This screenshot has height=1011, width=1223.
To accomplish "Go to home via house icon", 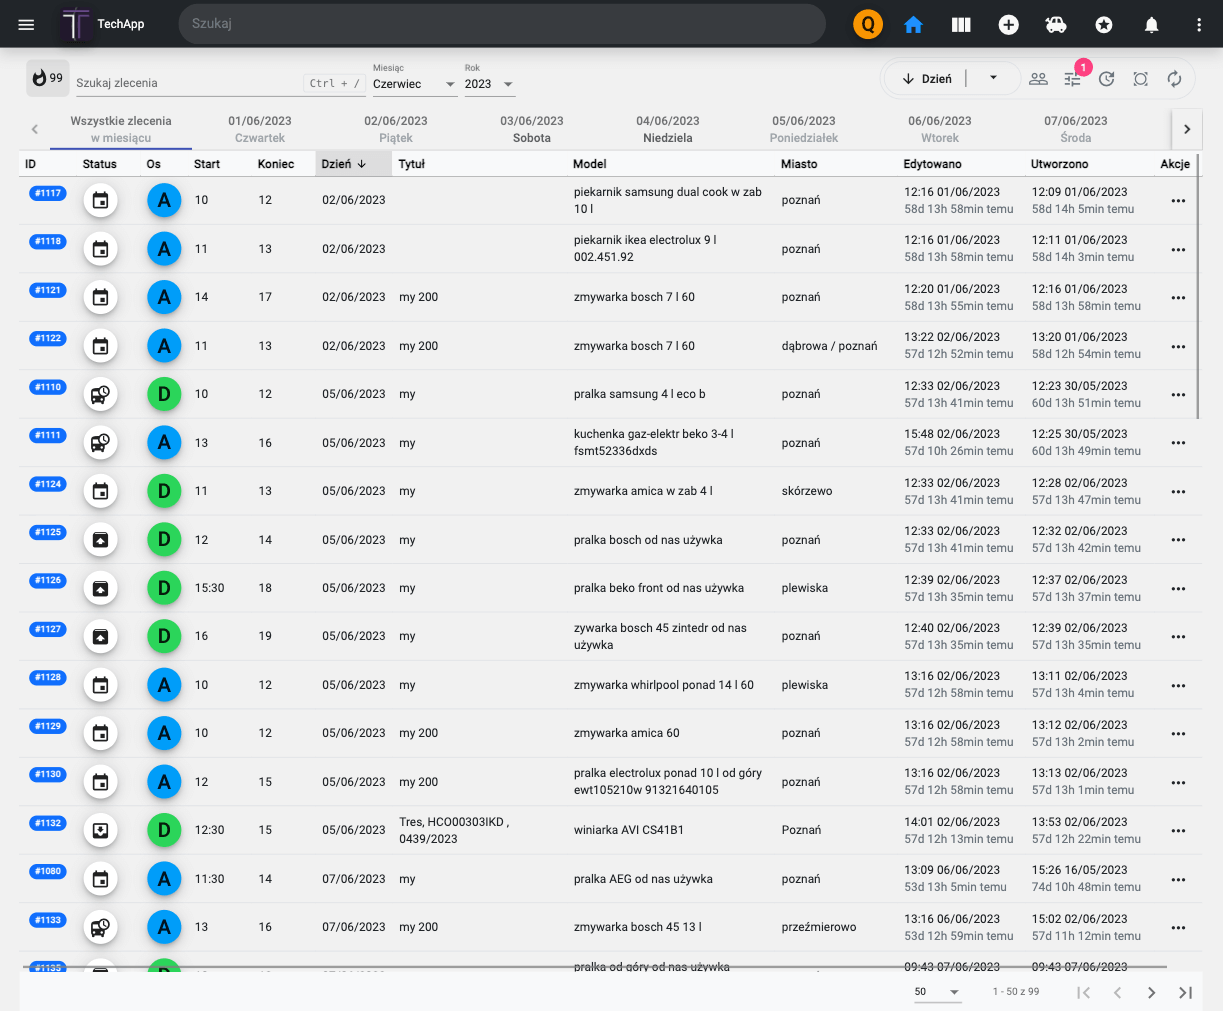I will [x=913, y=25].
